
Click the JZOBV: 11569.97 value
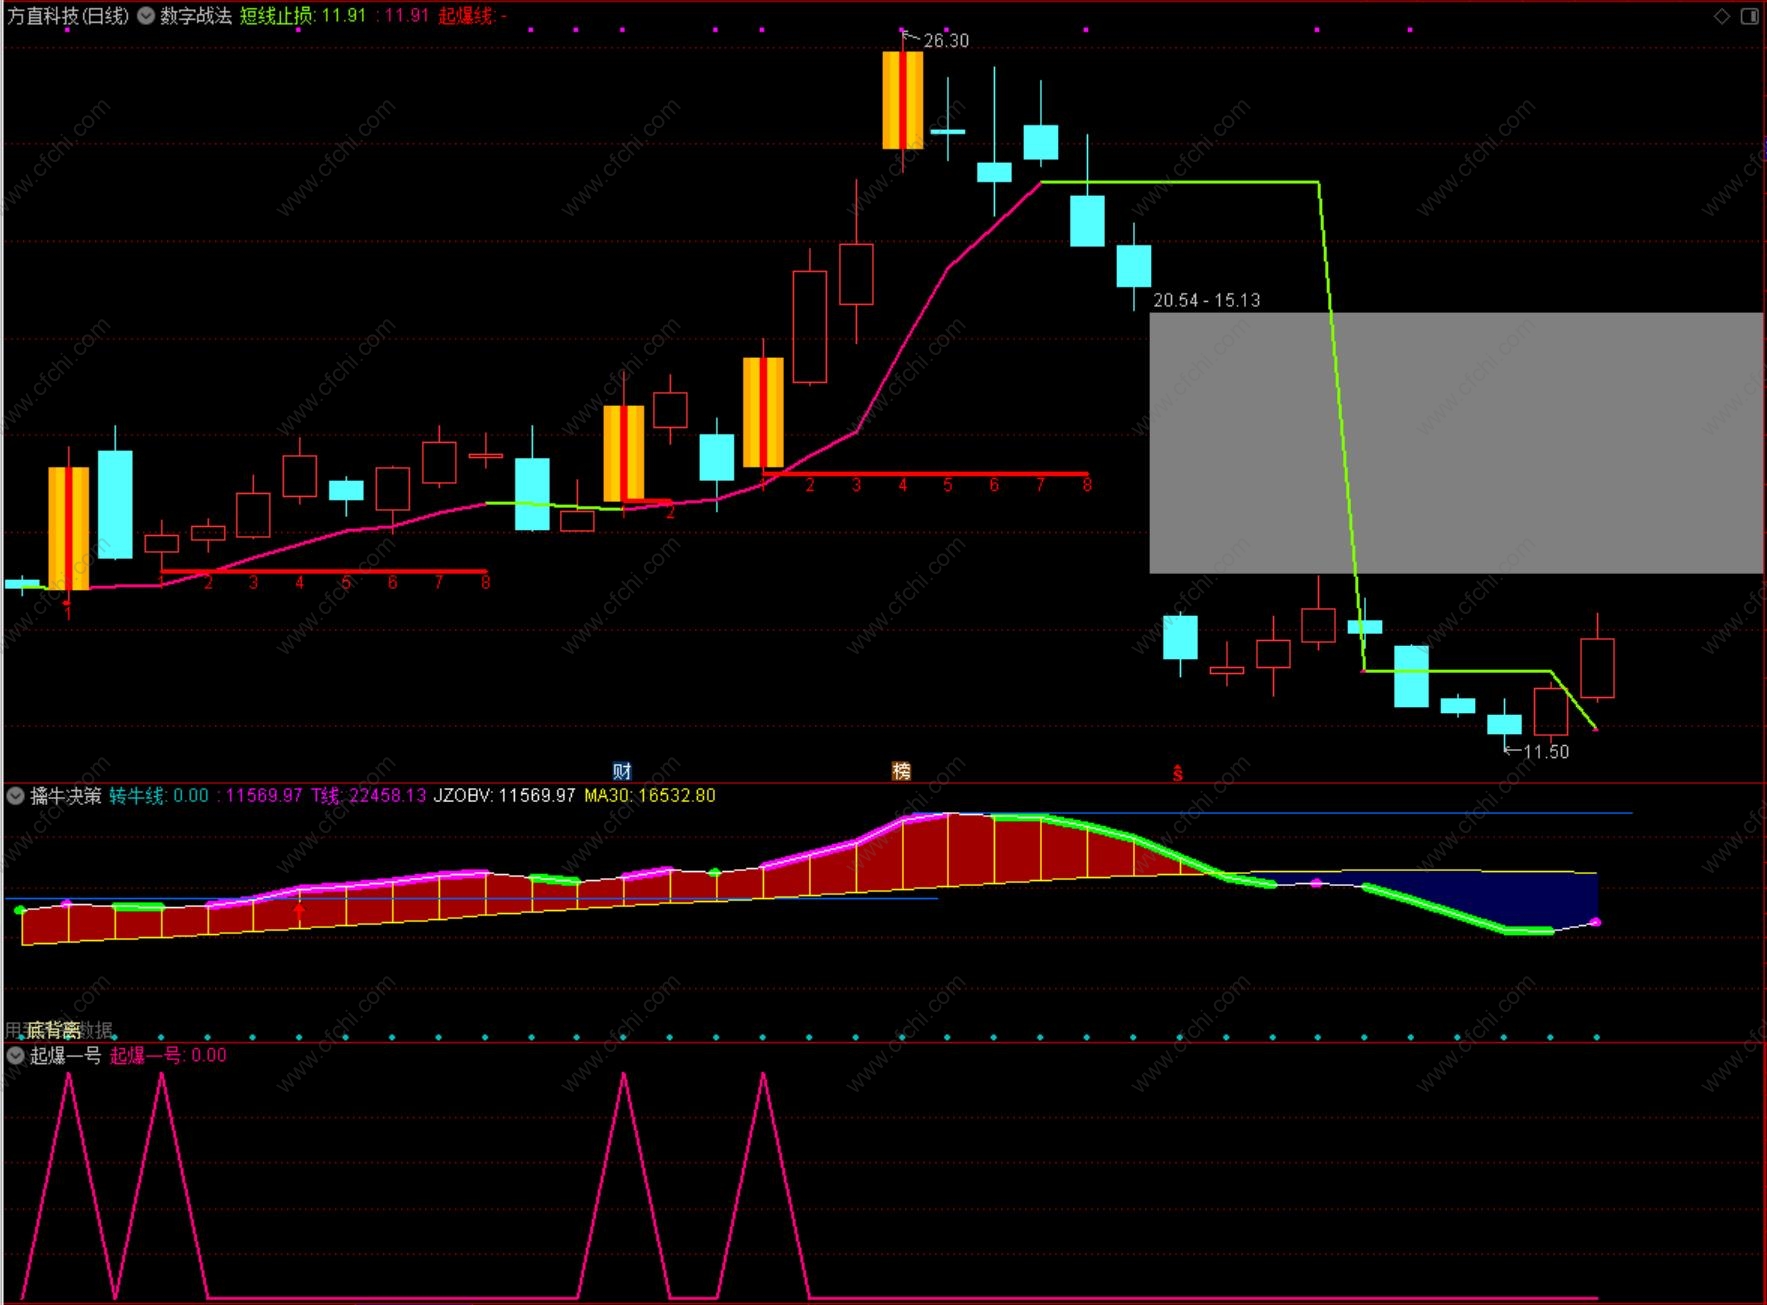point(504,796)
